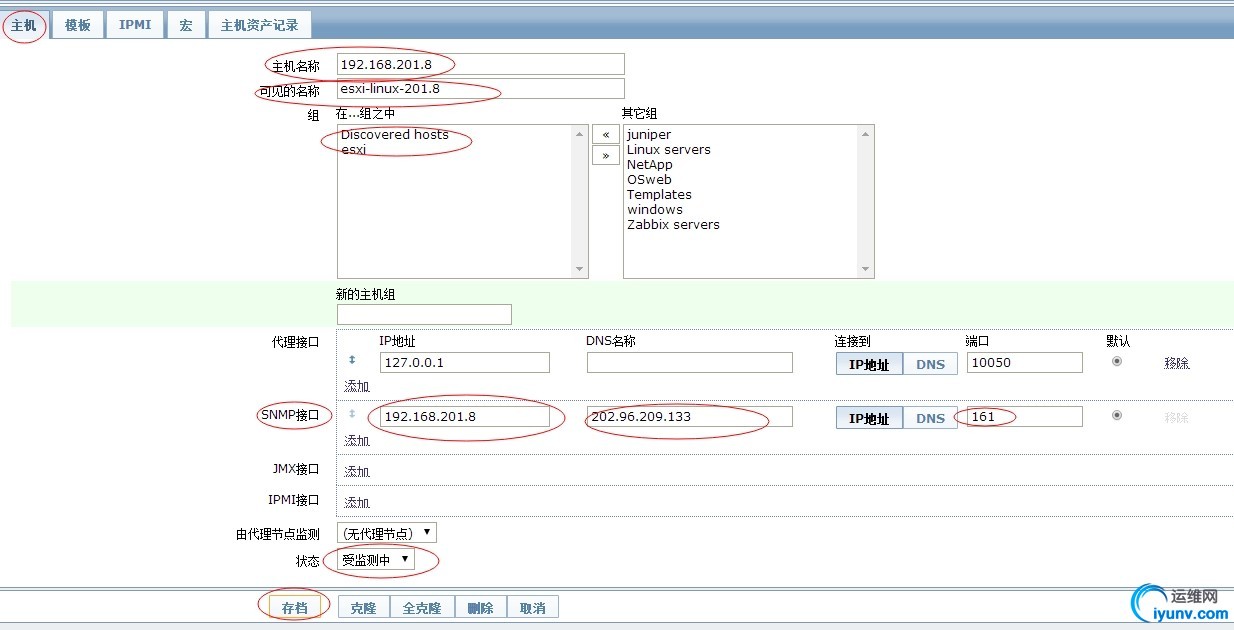Screen dimensions: 1234x630
Task: Select default radio for agent interface
Action: tap(1117, 361)
